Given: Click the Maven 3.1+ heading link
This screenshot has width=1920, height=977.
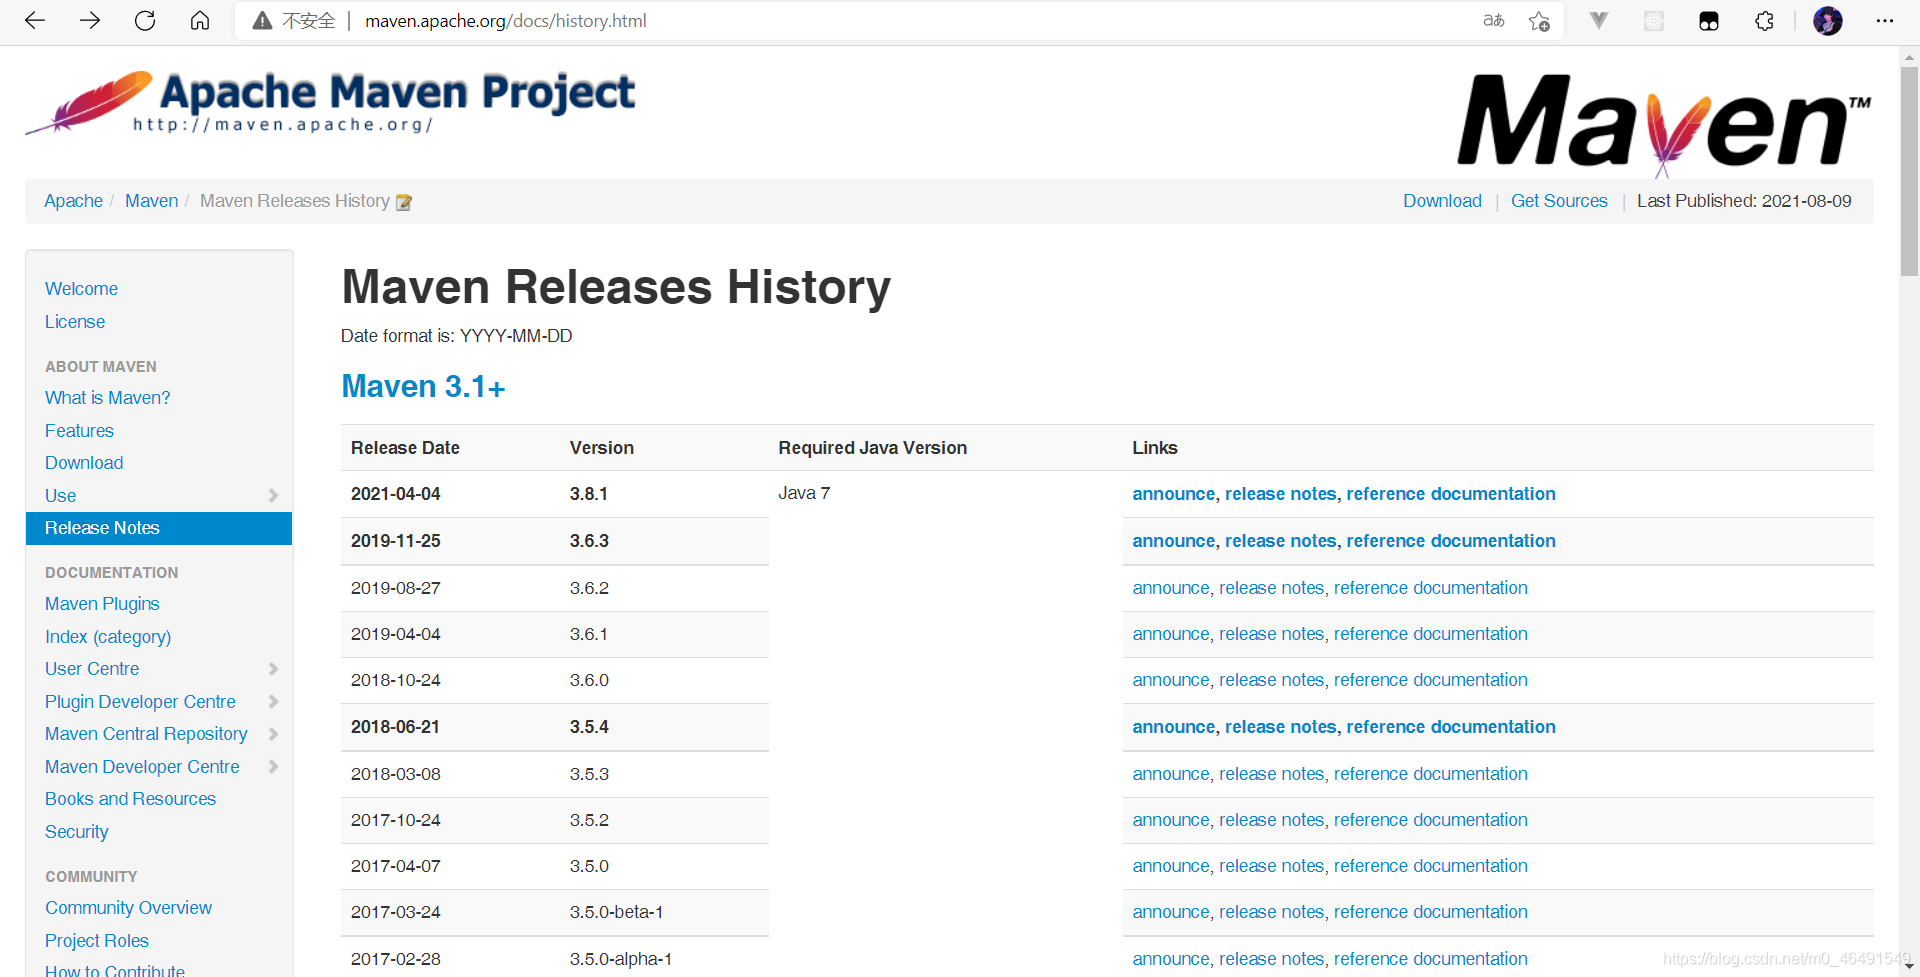Looking at the screenshot, I should (x=423, y=387).
